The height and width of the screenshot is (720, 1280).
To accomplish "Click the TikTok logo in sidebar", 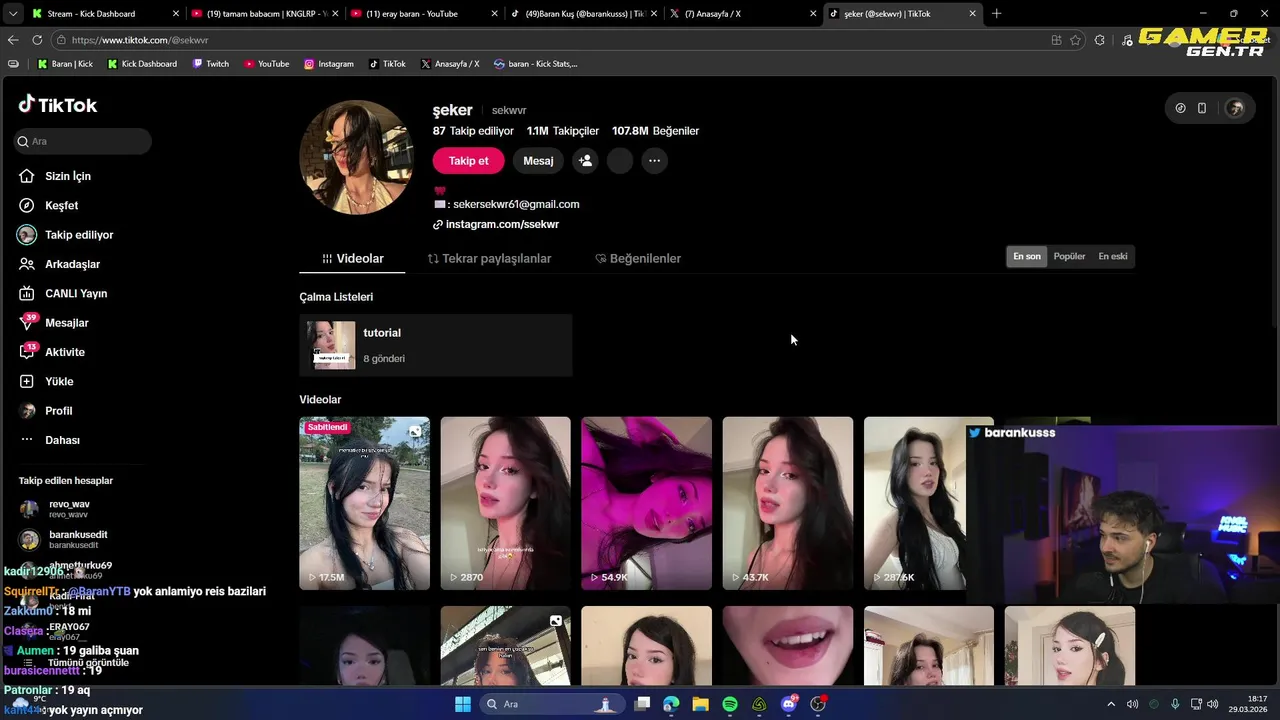I will point(57,105).
